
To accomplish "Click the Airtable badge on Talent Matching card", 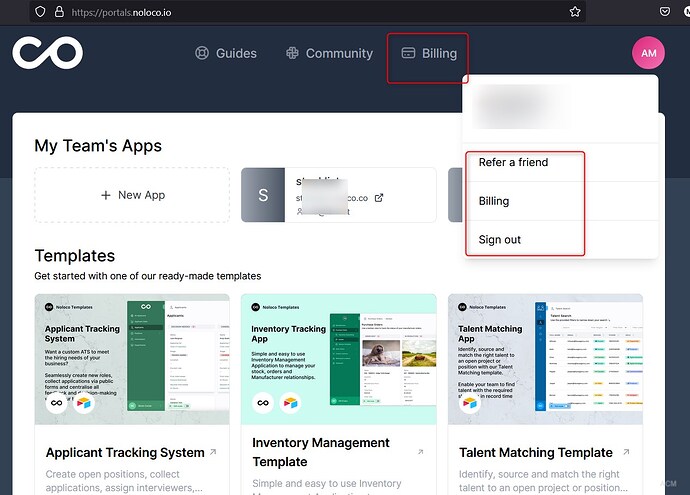I will point(470,403).
